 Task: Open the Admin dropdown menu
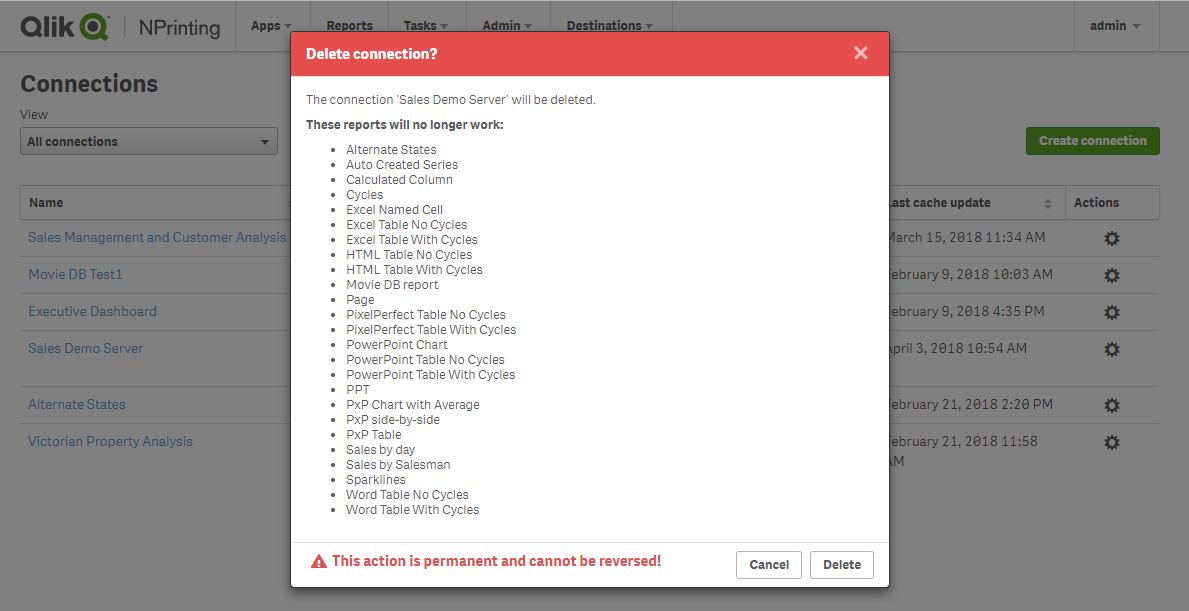click(507, 26)
